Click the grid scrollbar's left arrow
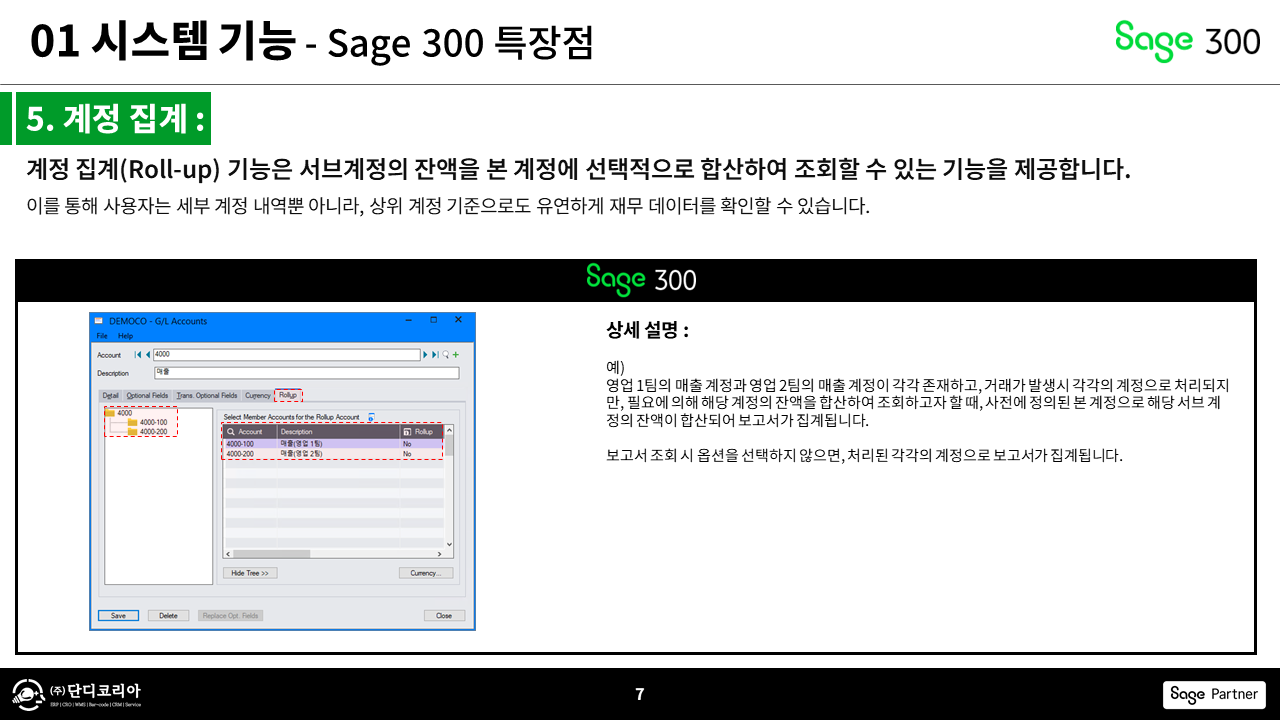 click(x=228, y=553)
